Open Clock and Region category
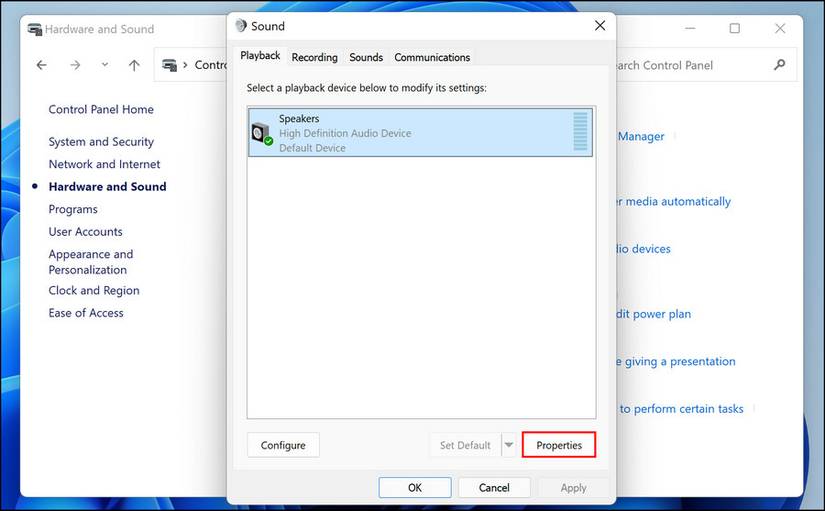This screenshot has height=511, width=825. (x=94, y=290)
